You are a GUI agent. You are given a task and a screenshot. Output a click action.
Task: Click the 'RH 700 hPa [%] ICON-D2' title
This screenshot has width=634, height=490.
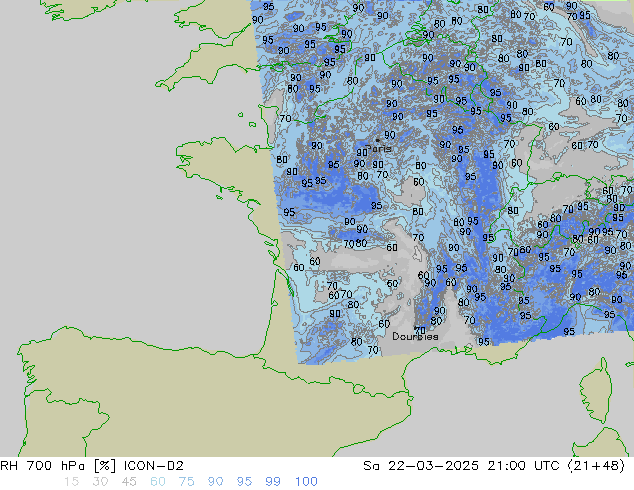92,466
